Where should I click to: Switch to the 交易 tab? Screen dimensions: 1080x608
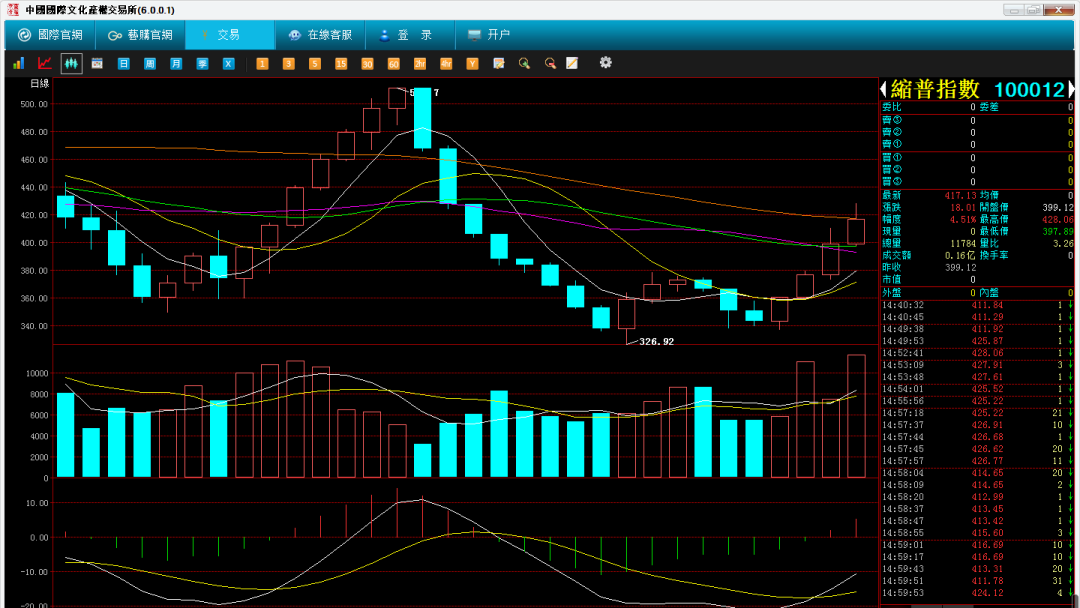[229, 34]
